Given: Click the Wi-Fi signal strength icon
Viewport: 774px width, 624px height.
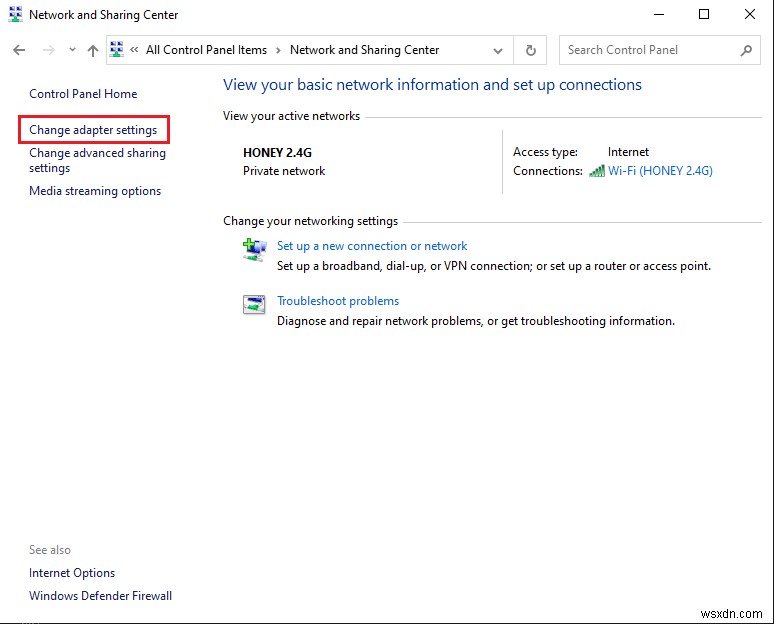Looking at the screenshot, I should click(x=597, y=171).
